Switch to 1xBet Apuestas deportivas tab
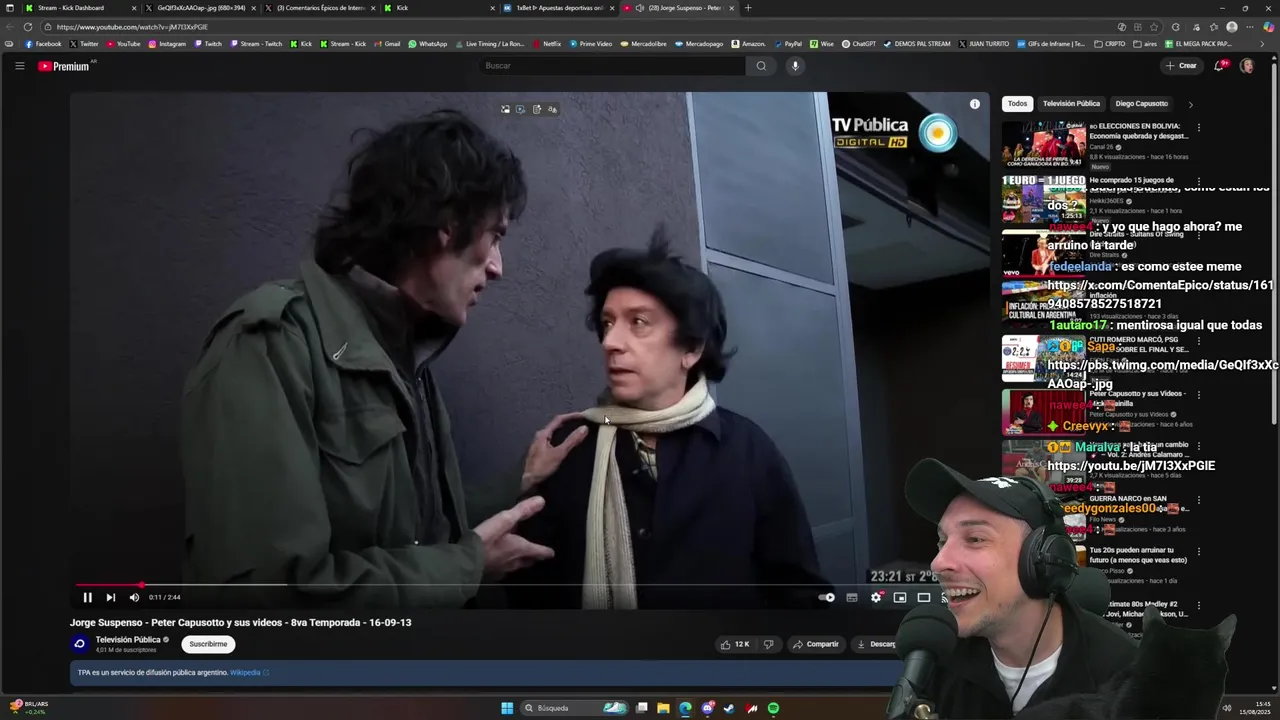1280x720 pixels. pyautogui.click(x=558, y=8)
